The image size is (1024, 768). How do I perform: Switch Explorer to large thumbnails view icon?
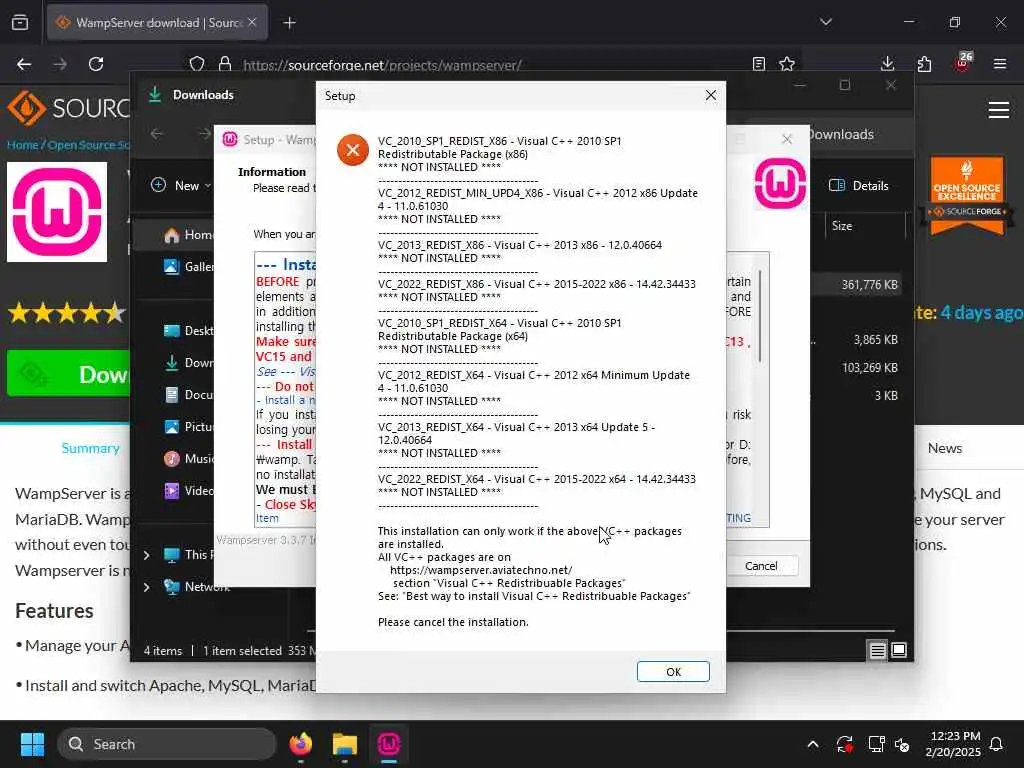(x=899, y=650)
